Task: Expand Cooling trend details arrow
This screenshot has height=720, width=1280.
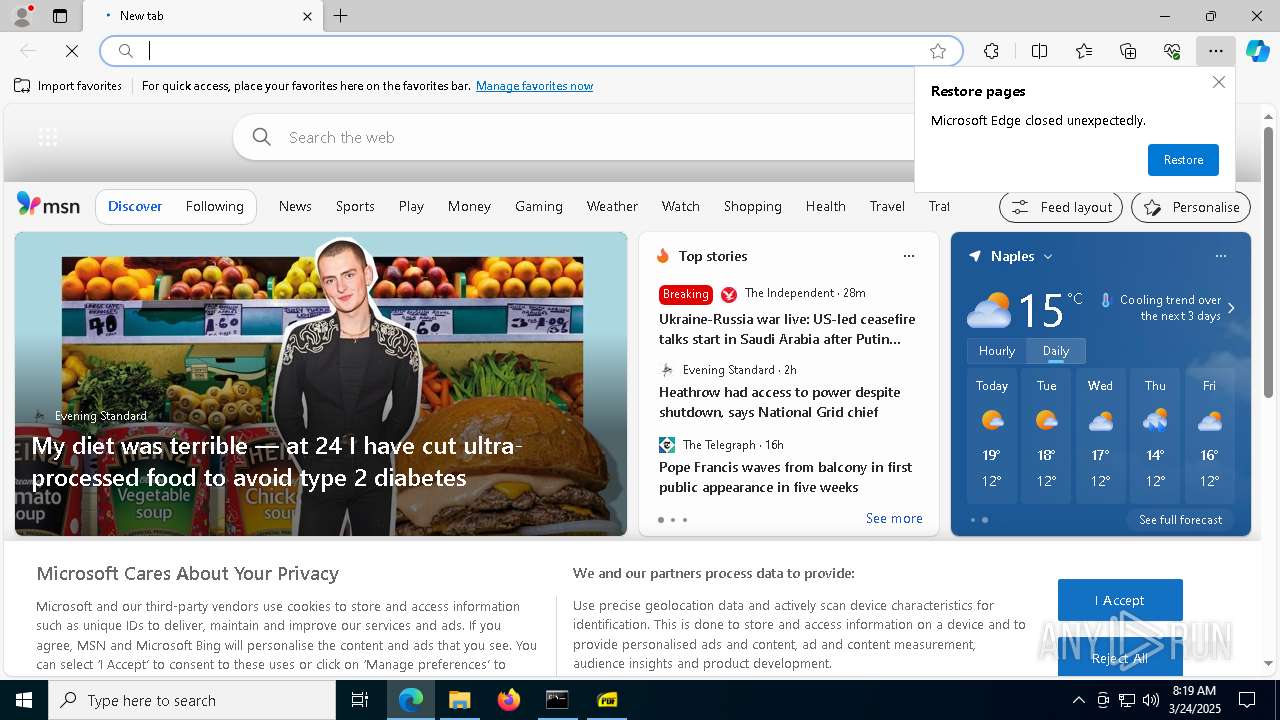Action: click(x=1231, y=308)
